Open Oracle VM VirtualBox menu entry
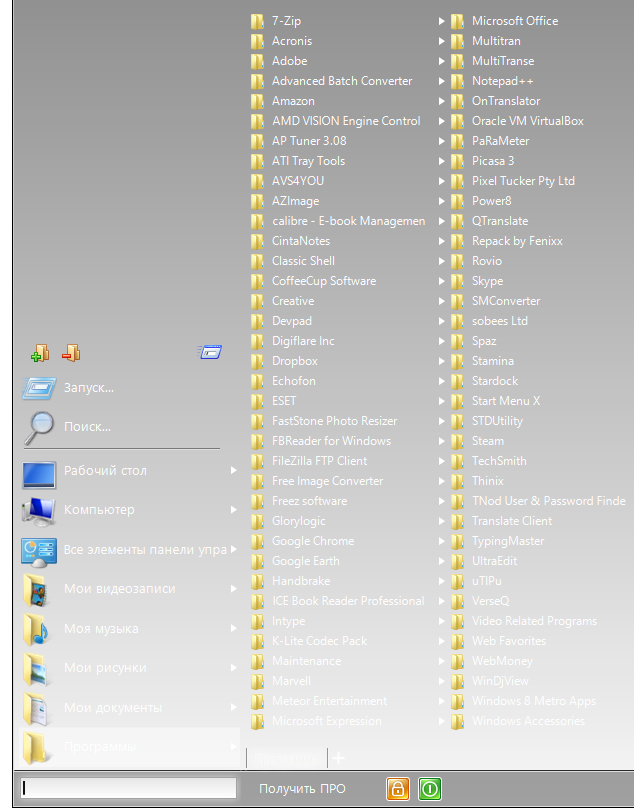 click(x=528, y=121)
